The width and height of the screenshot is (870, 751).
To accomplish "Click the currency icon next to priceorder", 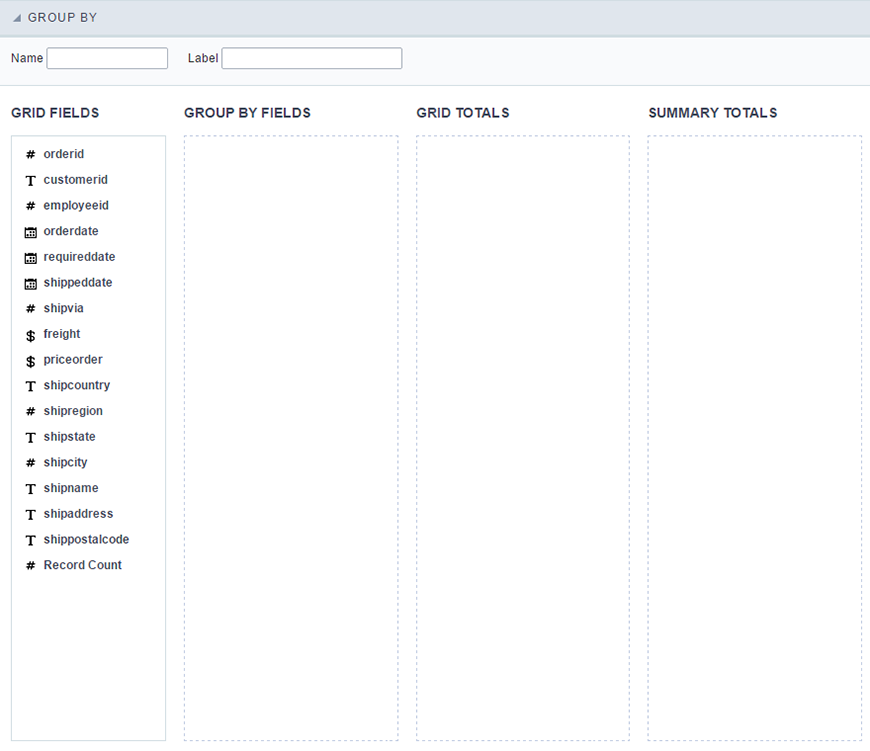I will pyautogui.click(x=29, y=359).
